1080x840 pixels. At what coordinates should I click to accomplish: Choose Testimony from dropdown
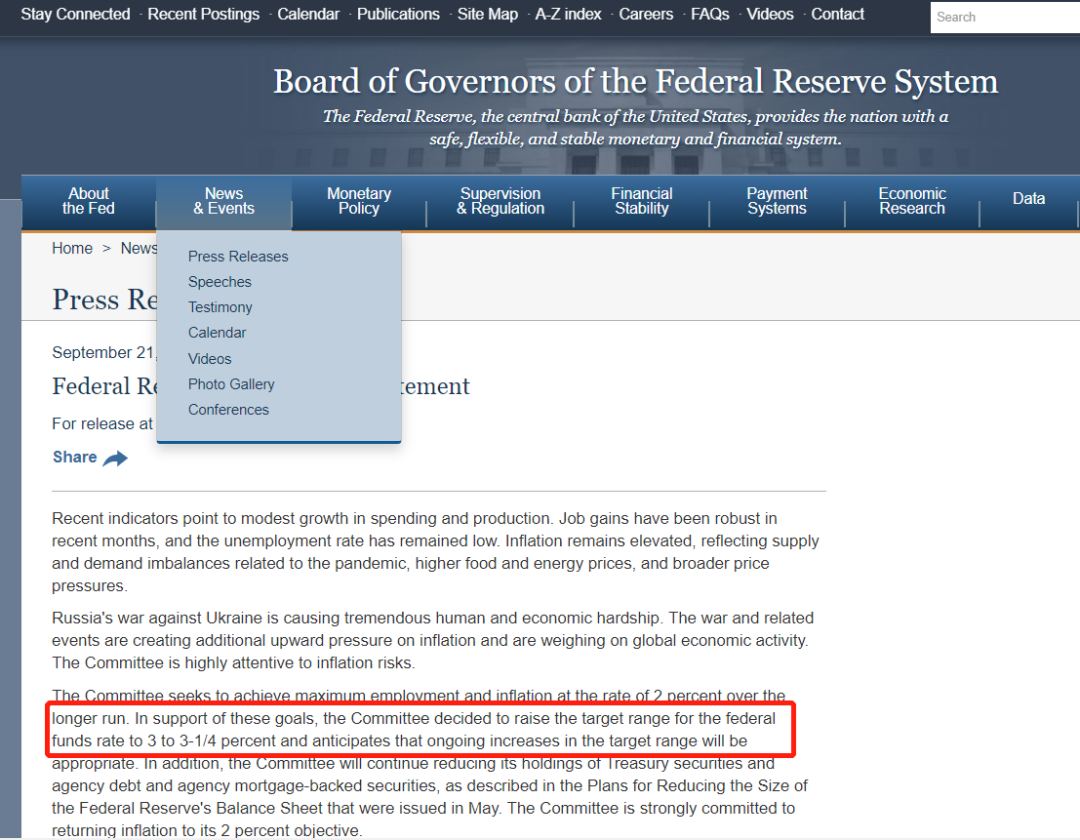click(x=220, y=308)
